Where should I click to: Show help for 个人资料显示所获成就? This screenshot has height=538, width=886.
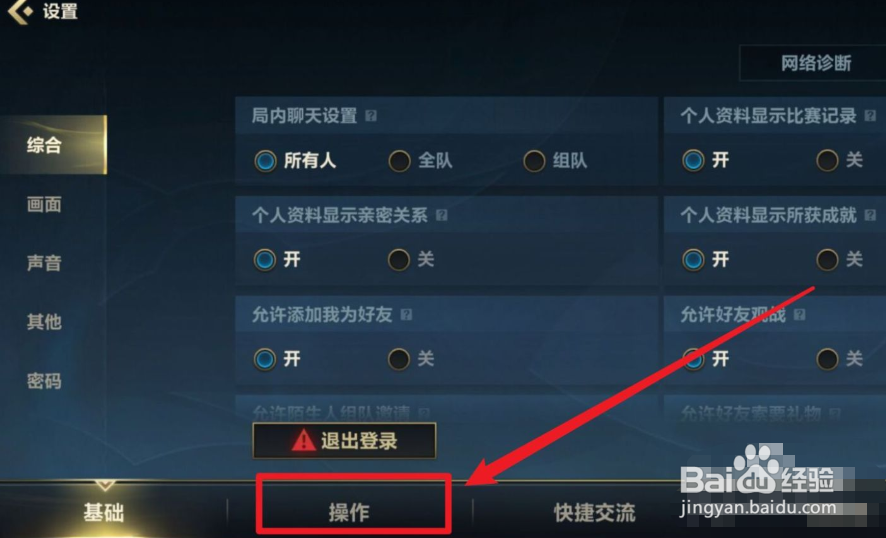coord(870,215)
